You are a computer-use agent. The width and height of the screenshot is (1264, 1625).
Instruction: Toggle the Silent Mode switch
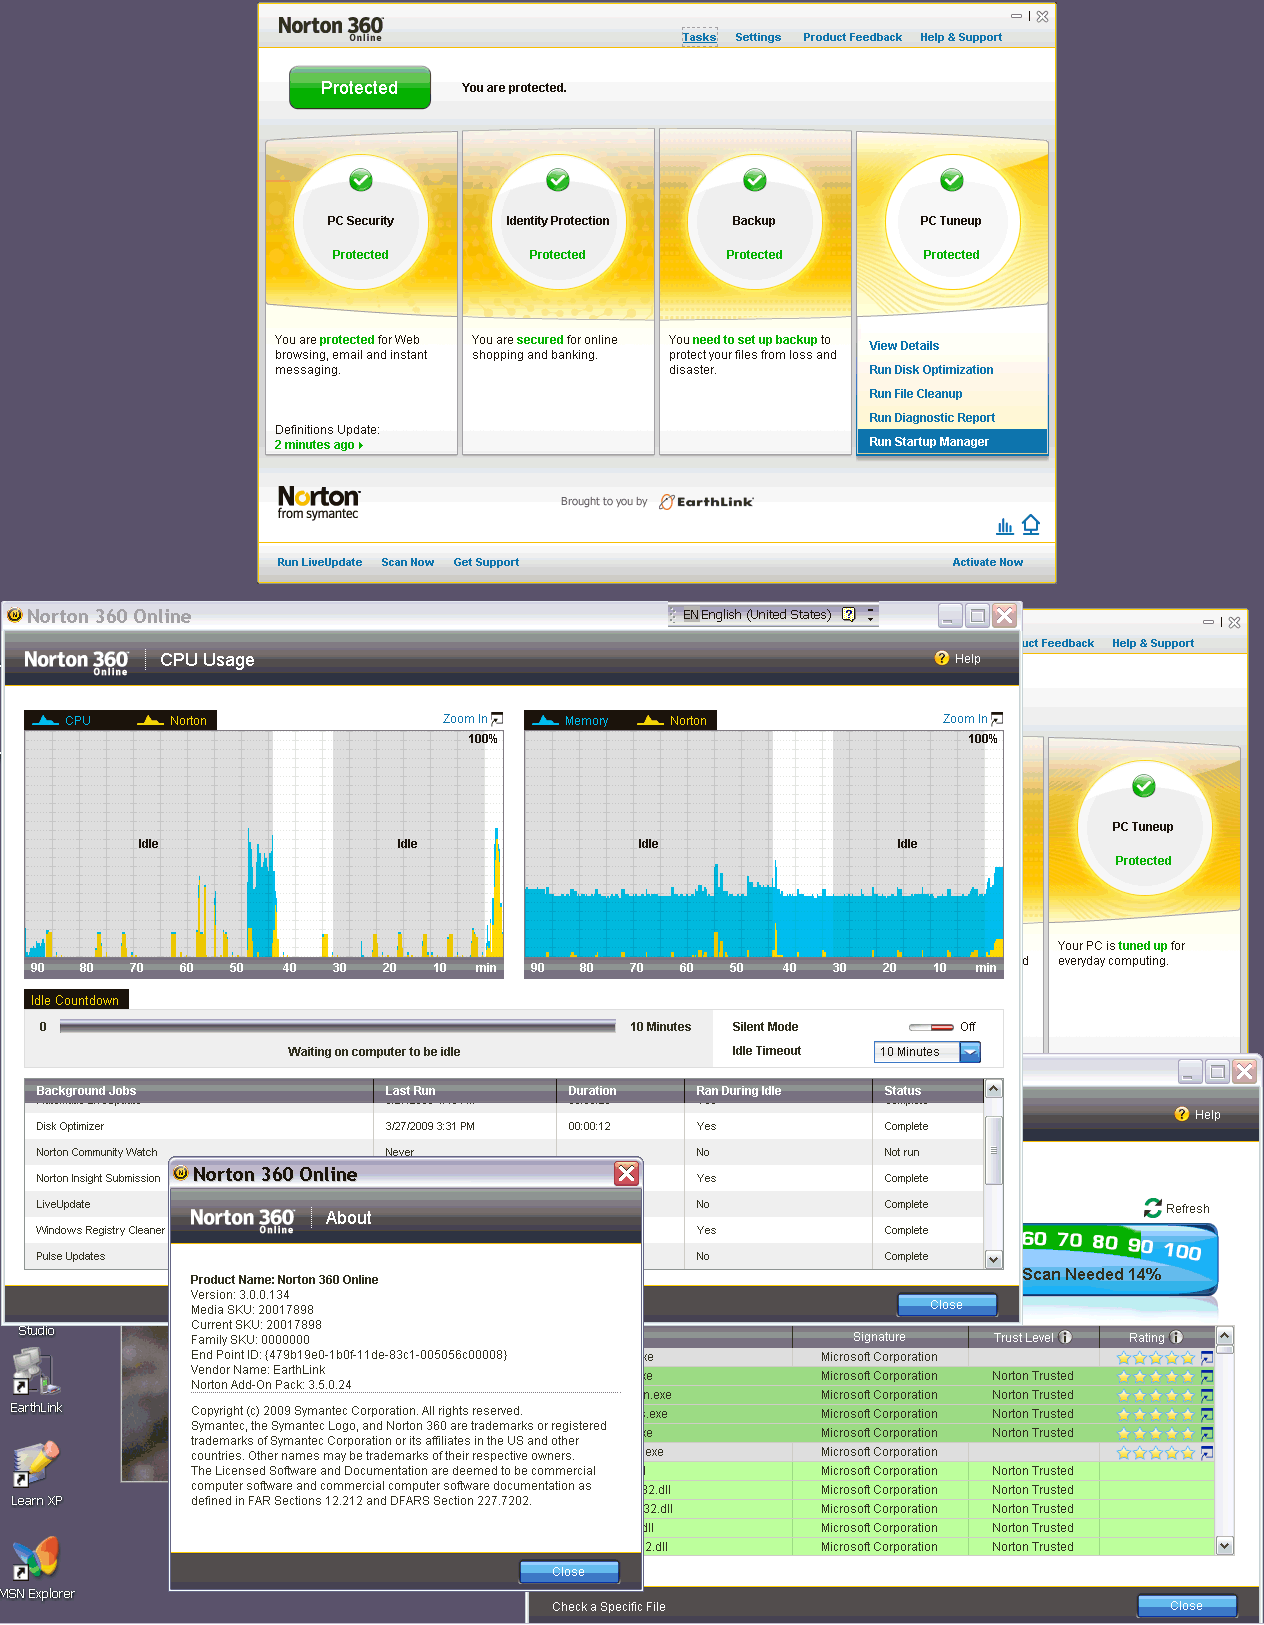pos(931,1027)
